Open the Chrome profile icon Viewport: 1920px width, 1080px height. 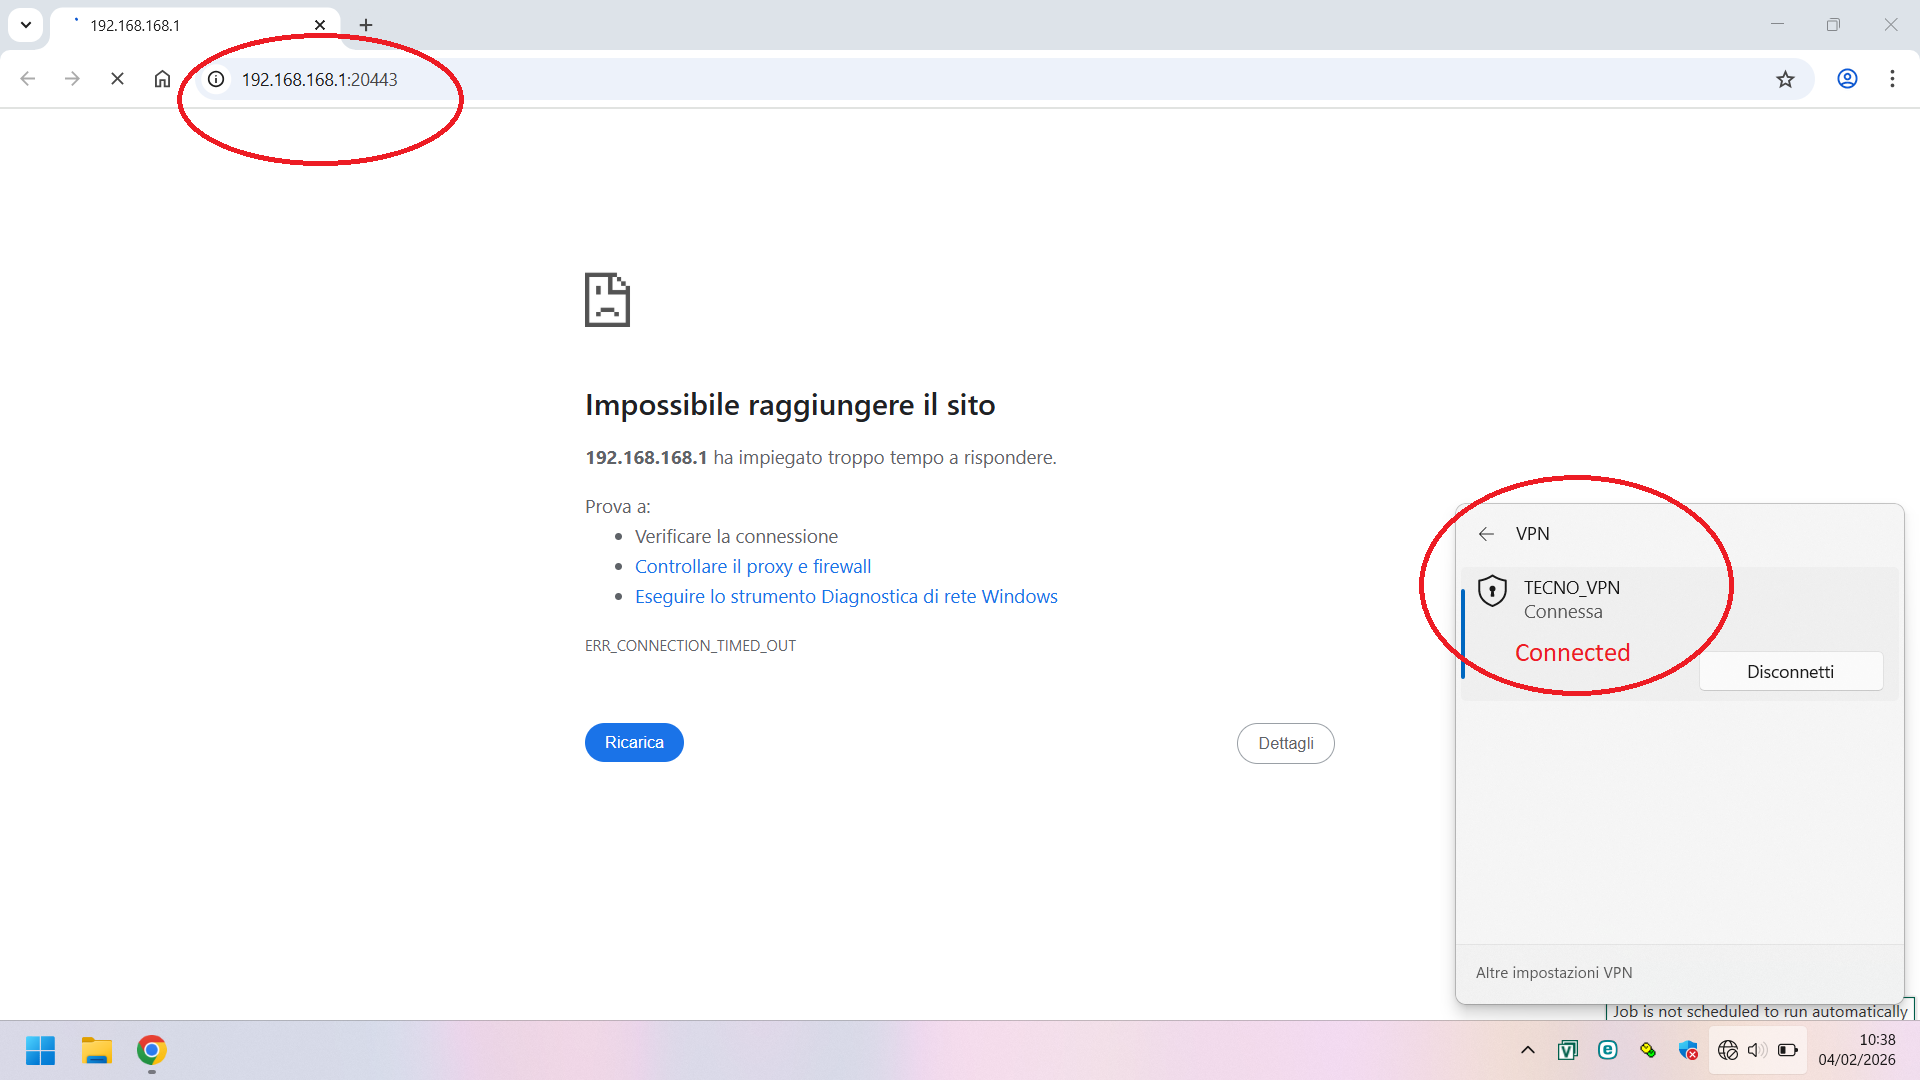[1847, 79]
